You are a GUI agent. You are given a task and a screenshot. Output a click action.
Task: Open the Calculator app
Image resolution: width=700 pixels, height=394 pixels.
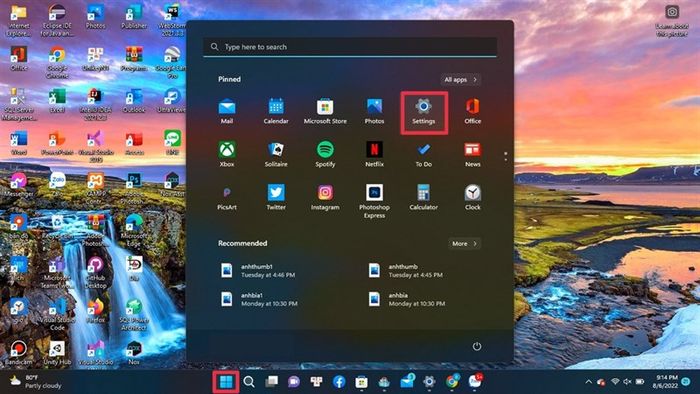pyautogui.click(x=424, y=197)
